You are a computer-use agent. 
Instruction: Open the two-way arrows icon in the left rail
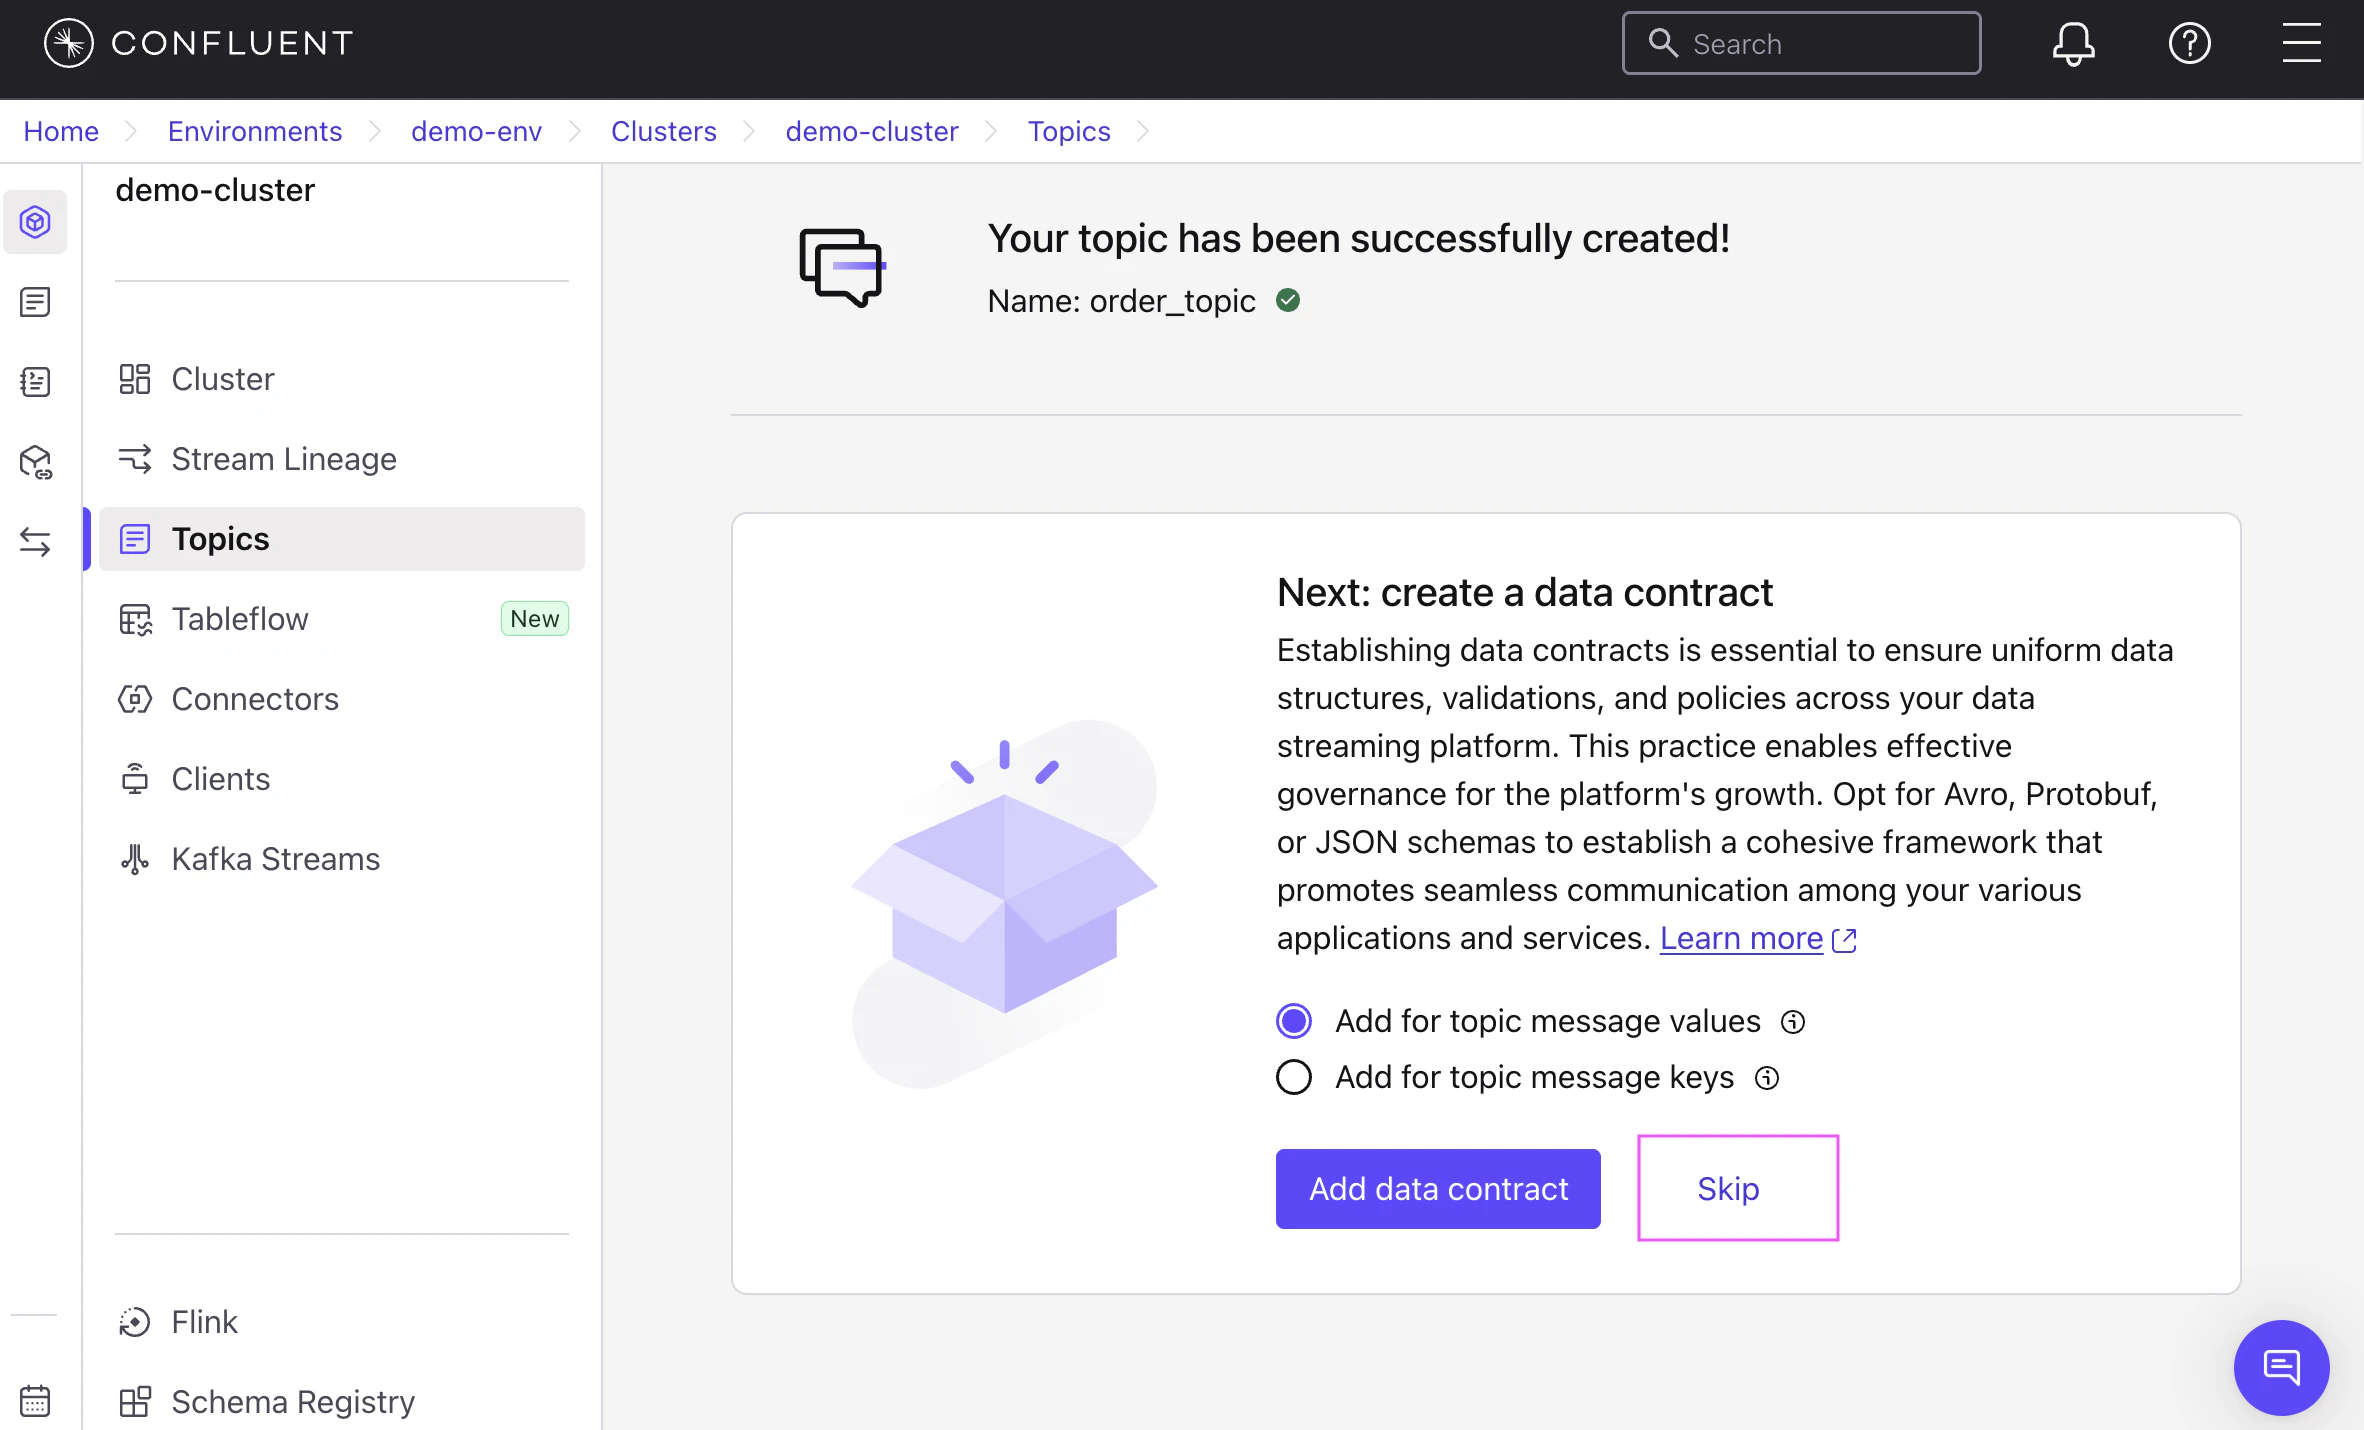pyautogui.click(x=35, y=542)
